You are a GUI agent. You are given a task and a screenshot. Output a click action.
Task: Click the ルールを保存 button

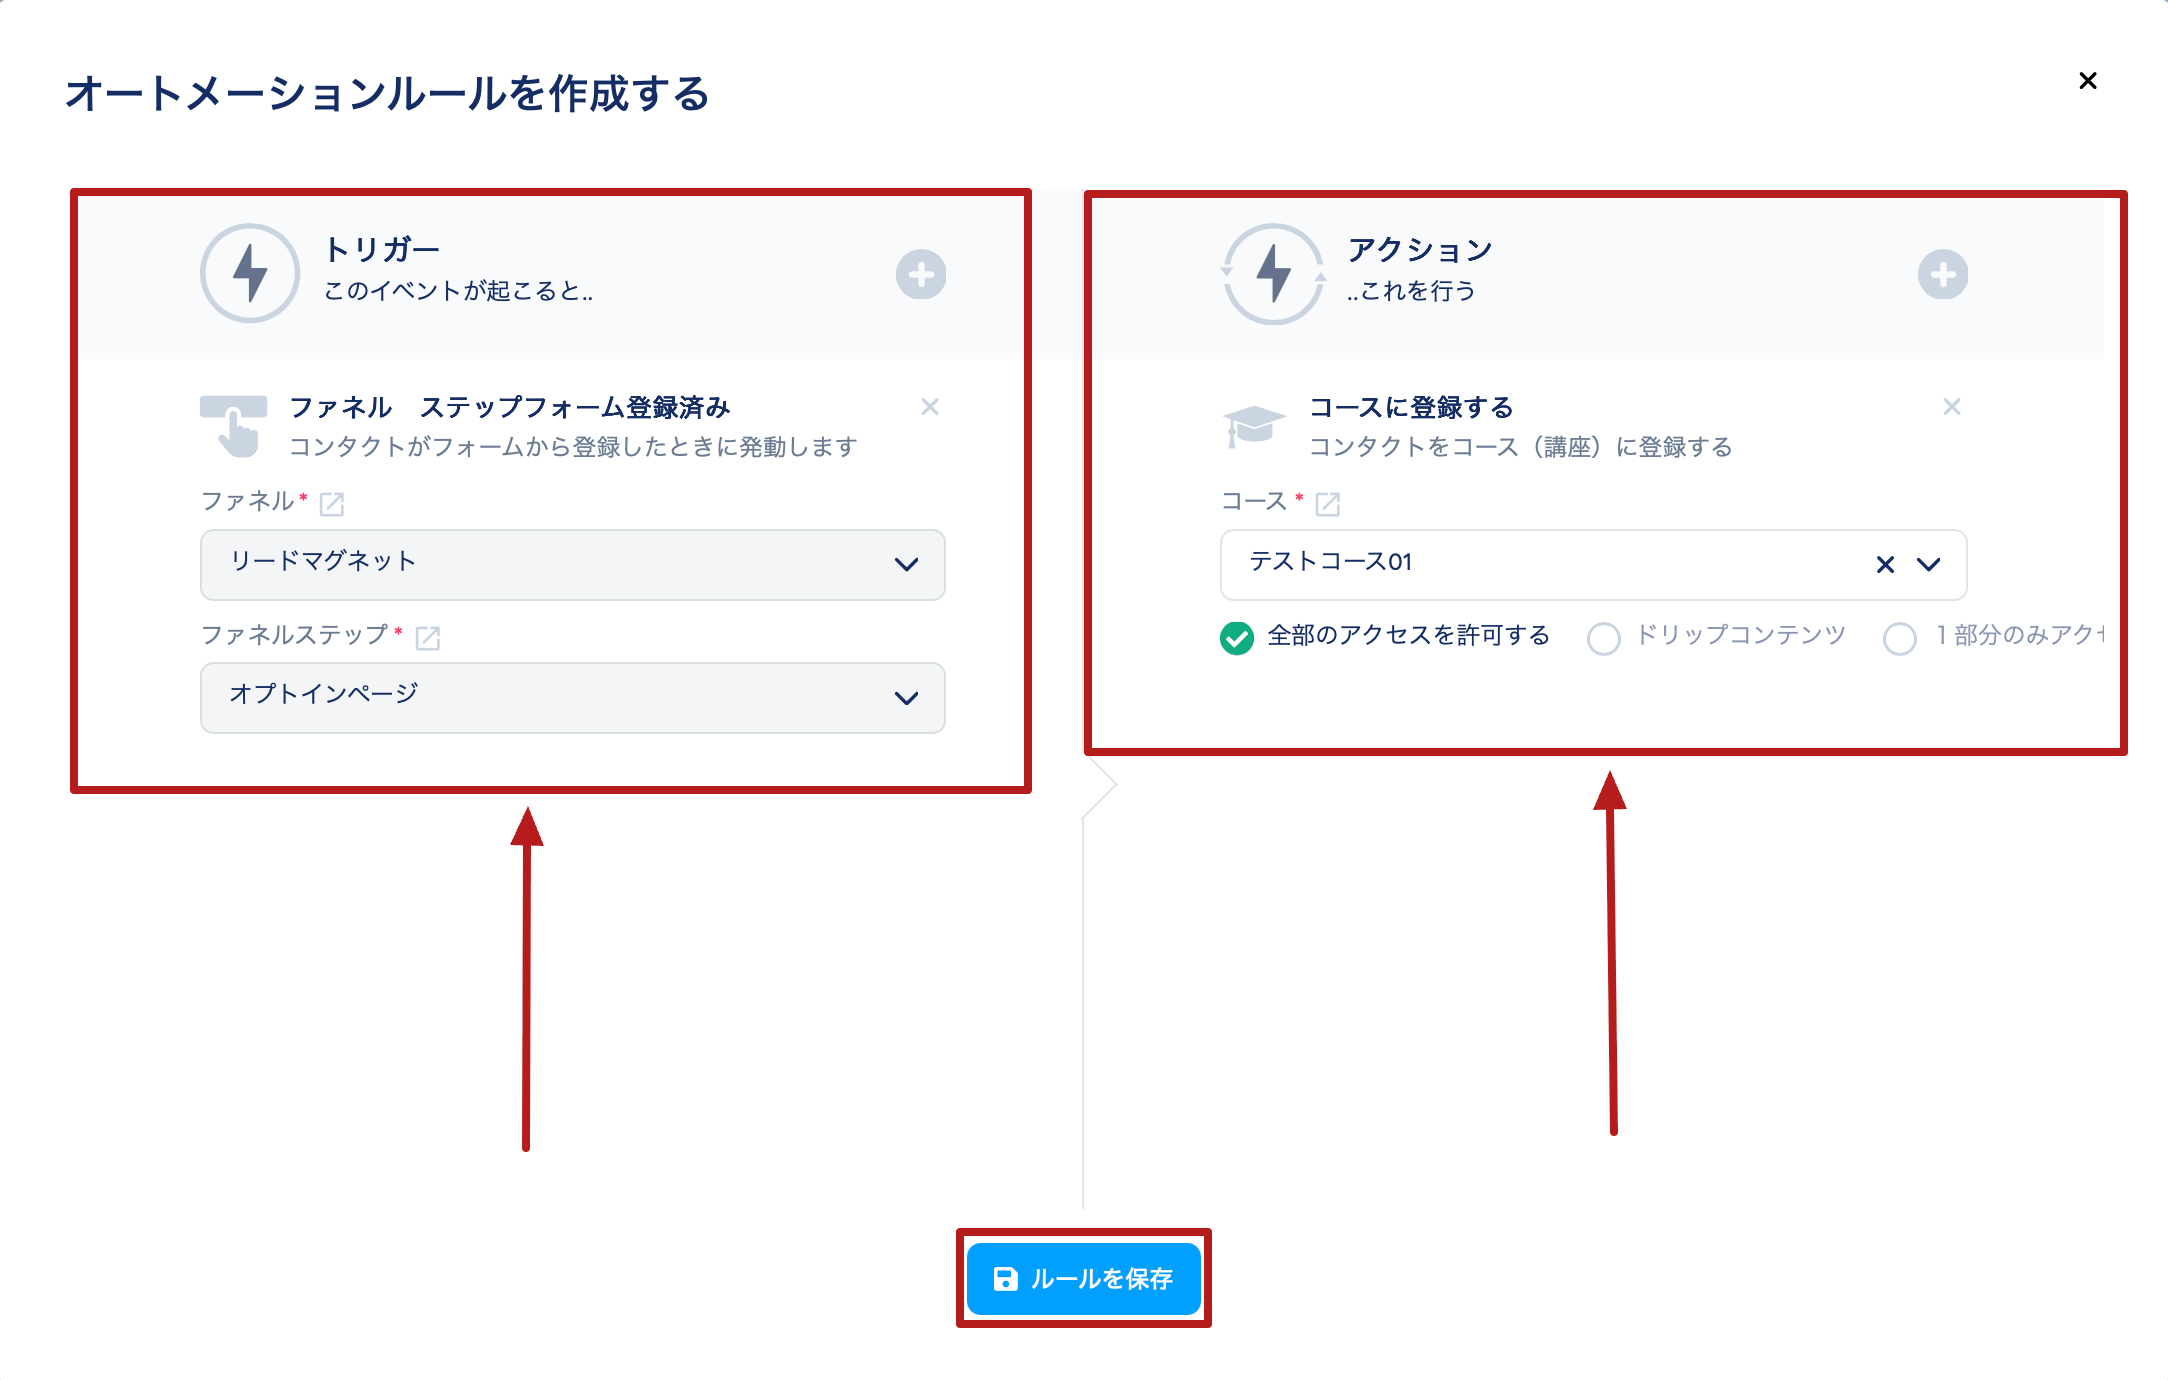pyautogui.click(x=1083, y=1278)
